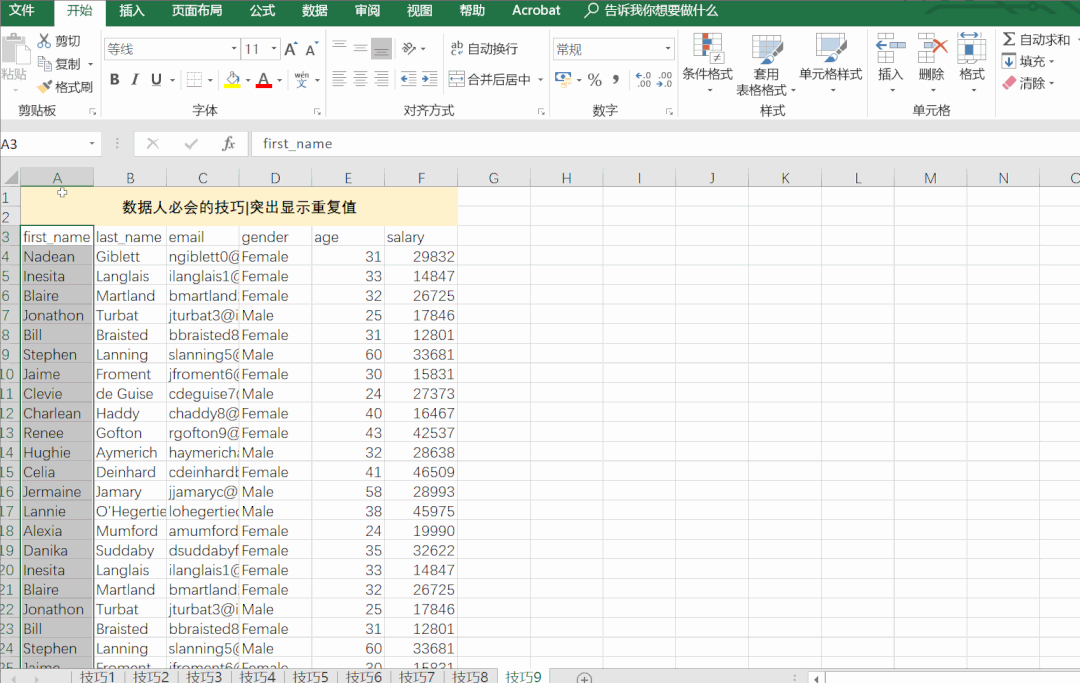This screenshot has height=683, width=1080.
Task: Click AutoSum (自动求和)
Action: [1037, 39]
